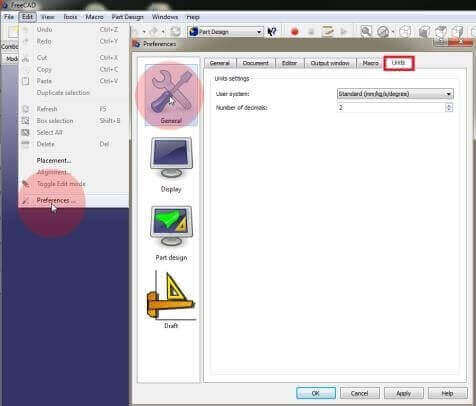476x406 pixels.
Task: Click the Cancel button
Action: point(359,393)
